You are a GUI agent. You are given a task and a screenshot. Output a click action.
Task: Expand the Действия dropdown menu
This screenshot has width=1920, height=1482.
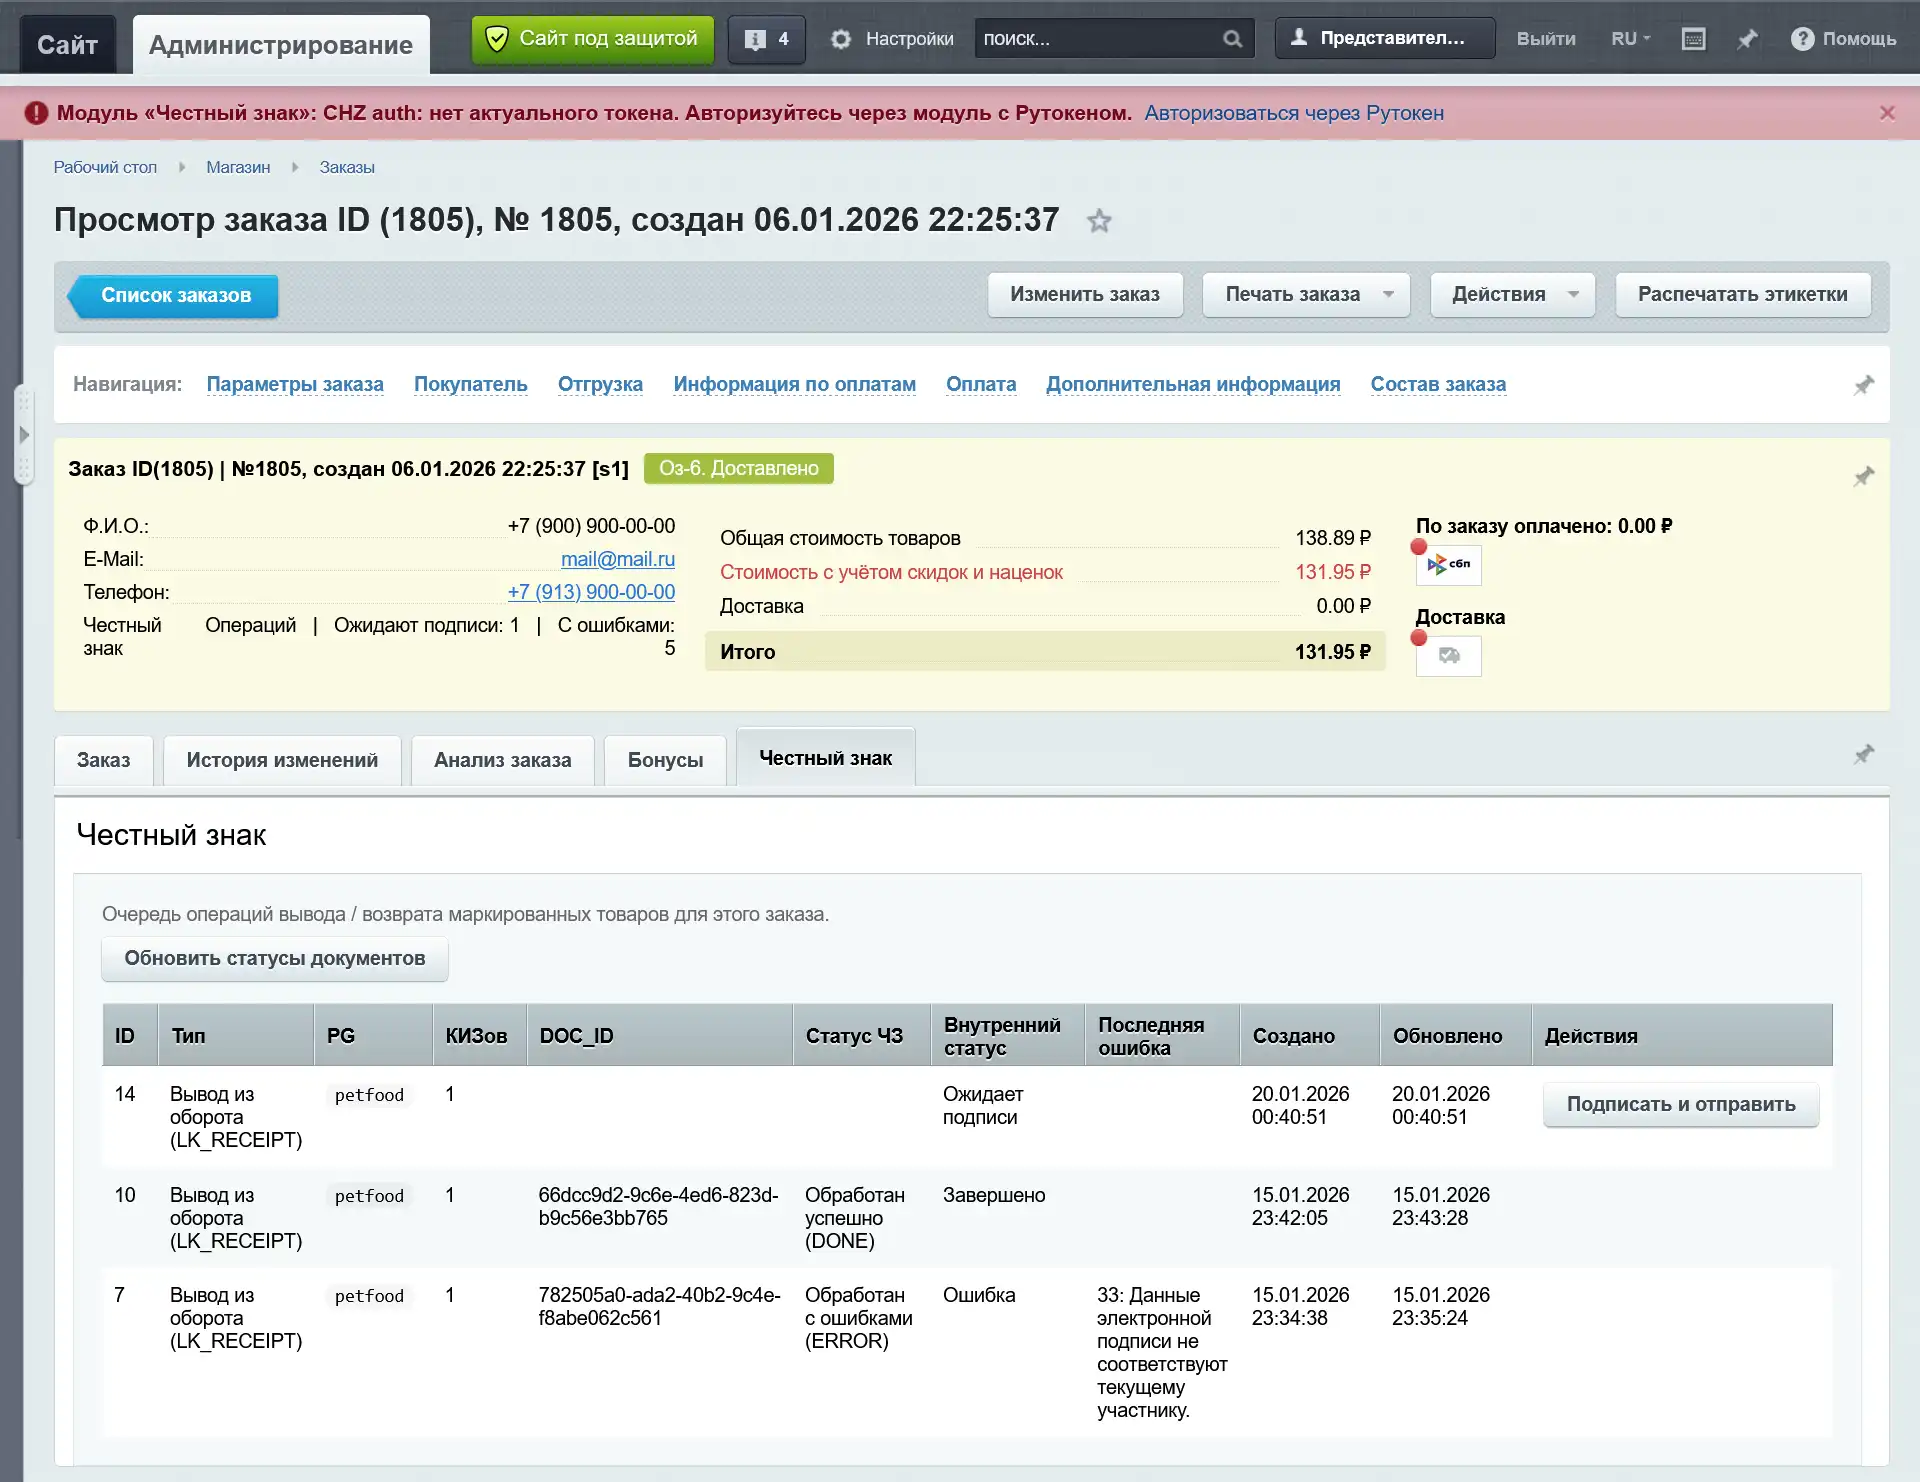(1511, 295)
